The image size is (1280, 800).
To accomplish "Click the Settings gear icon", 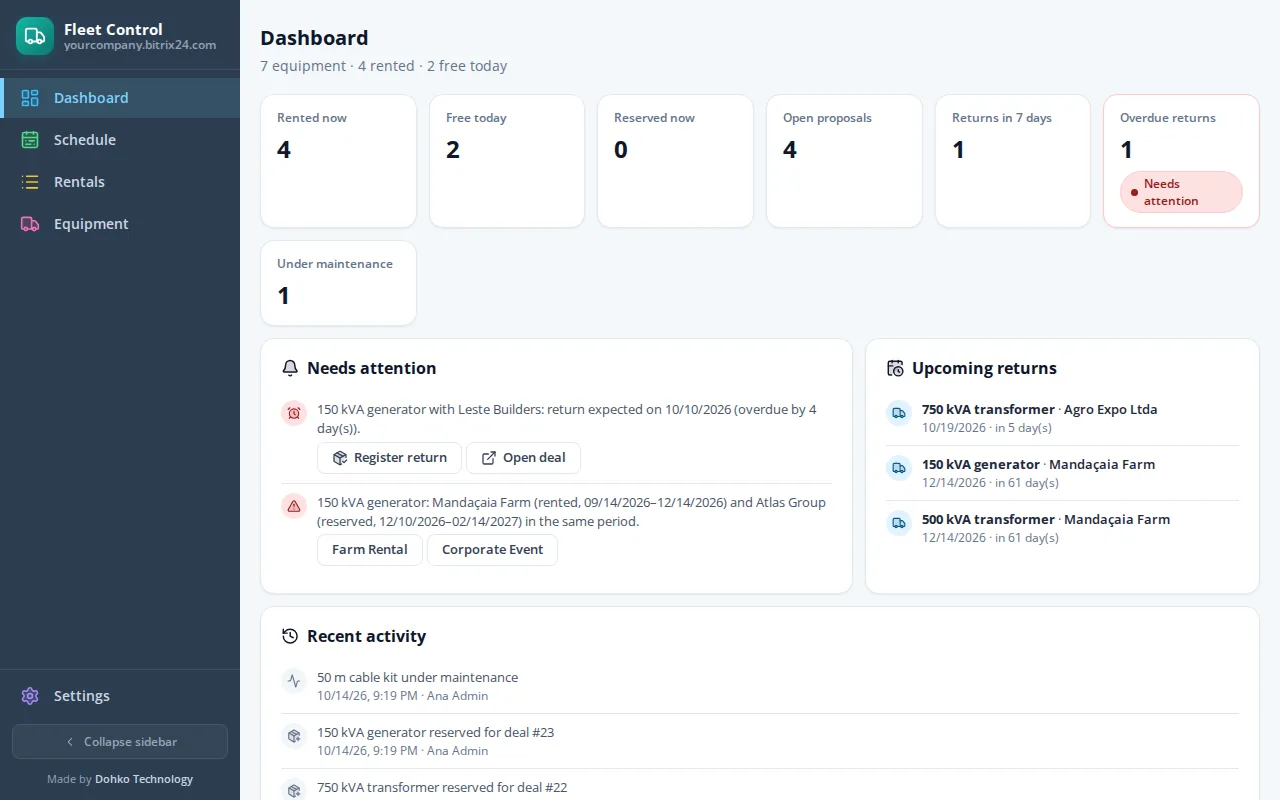I will point(30,696).
